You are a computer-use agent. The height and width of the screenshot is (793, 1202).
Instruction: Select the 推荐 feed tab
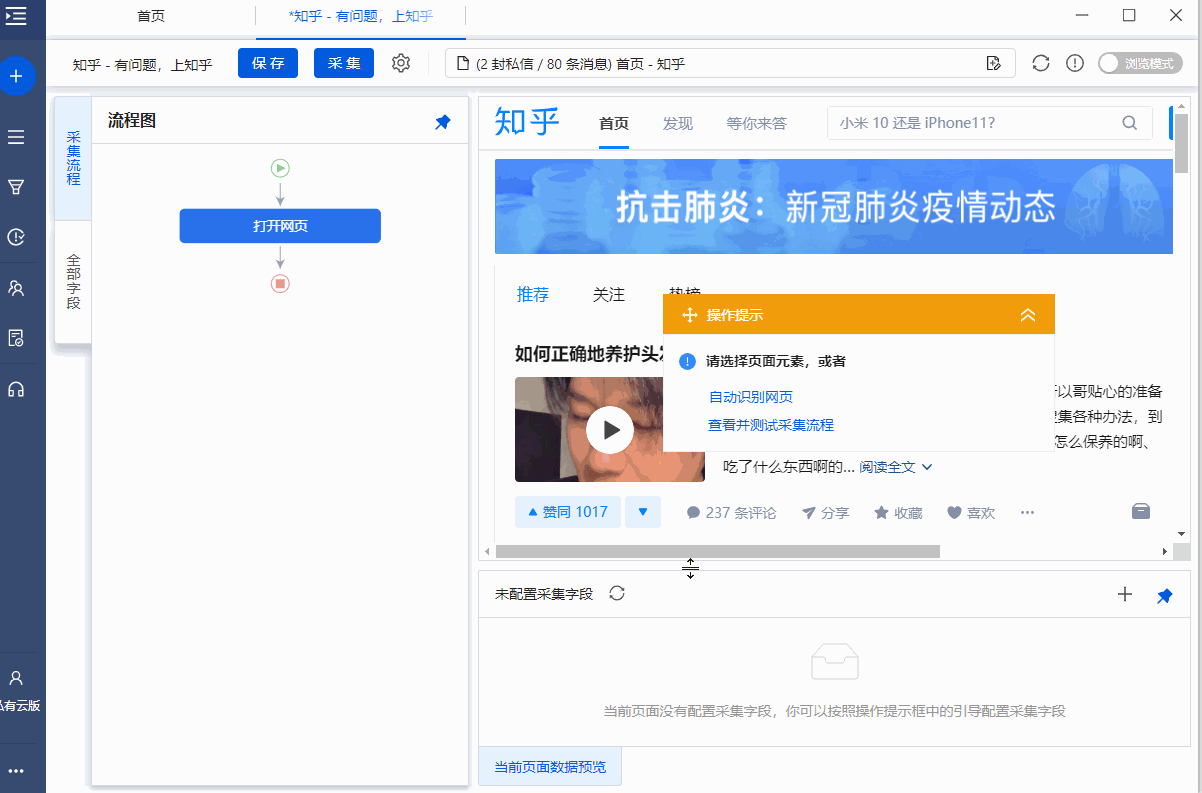point(533,294)
